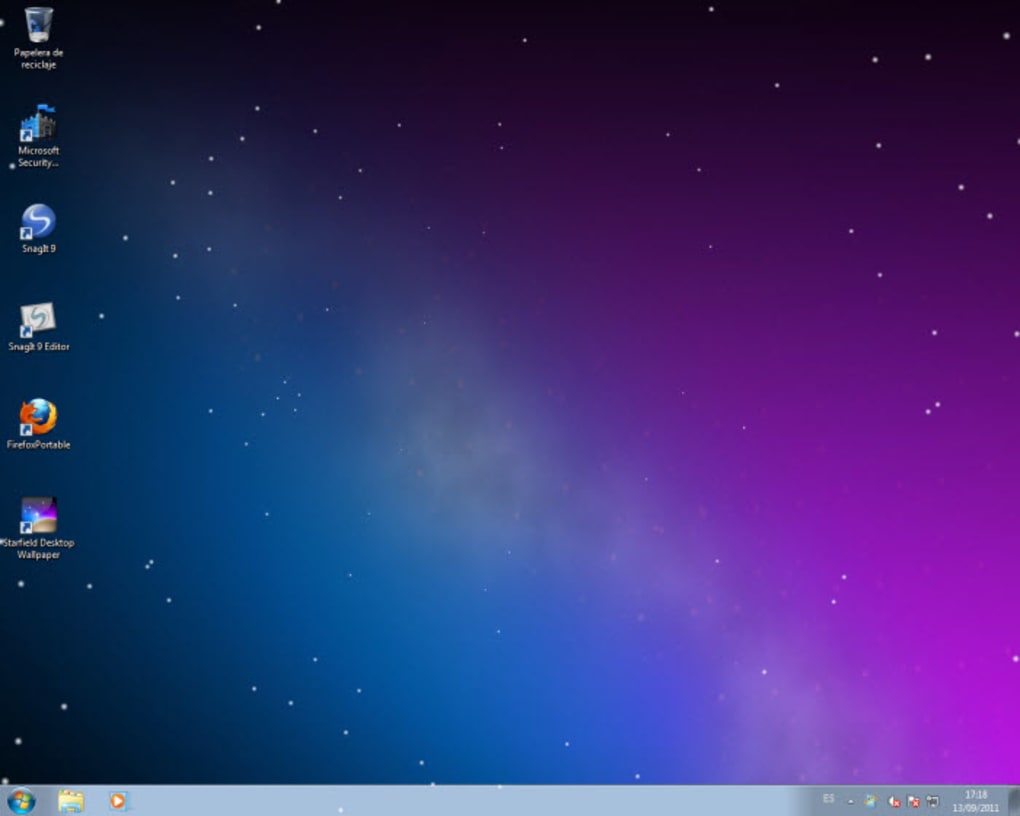Select the SnagIt 9 Editor shortcut label
The image size is (1020, 816).
[x=38, y=347]
